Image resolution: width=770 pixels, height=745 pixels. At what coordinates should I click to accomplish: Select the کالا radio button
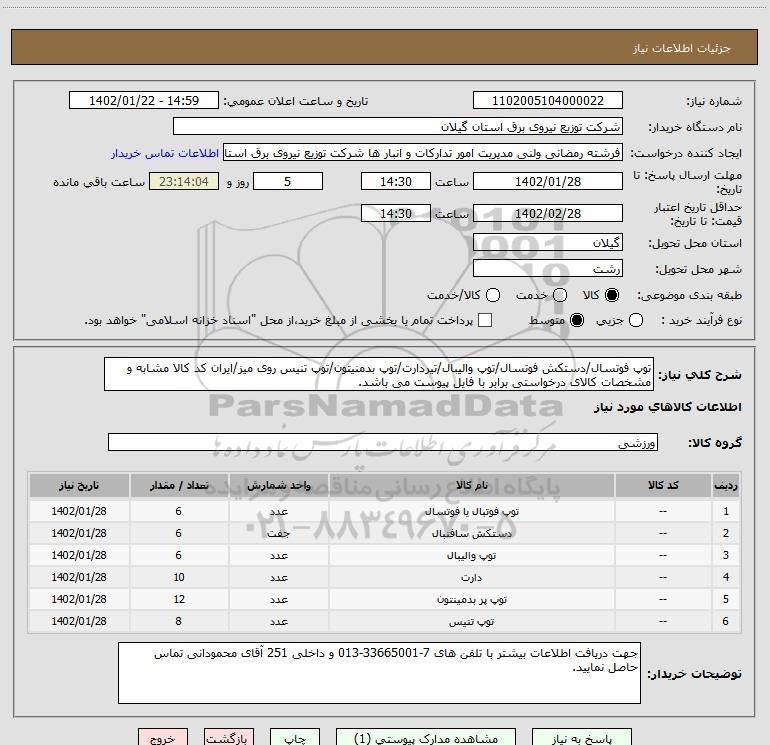click(x=612, y=295)
